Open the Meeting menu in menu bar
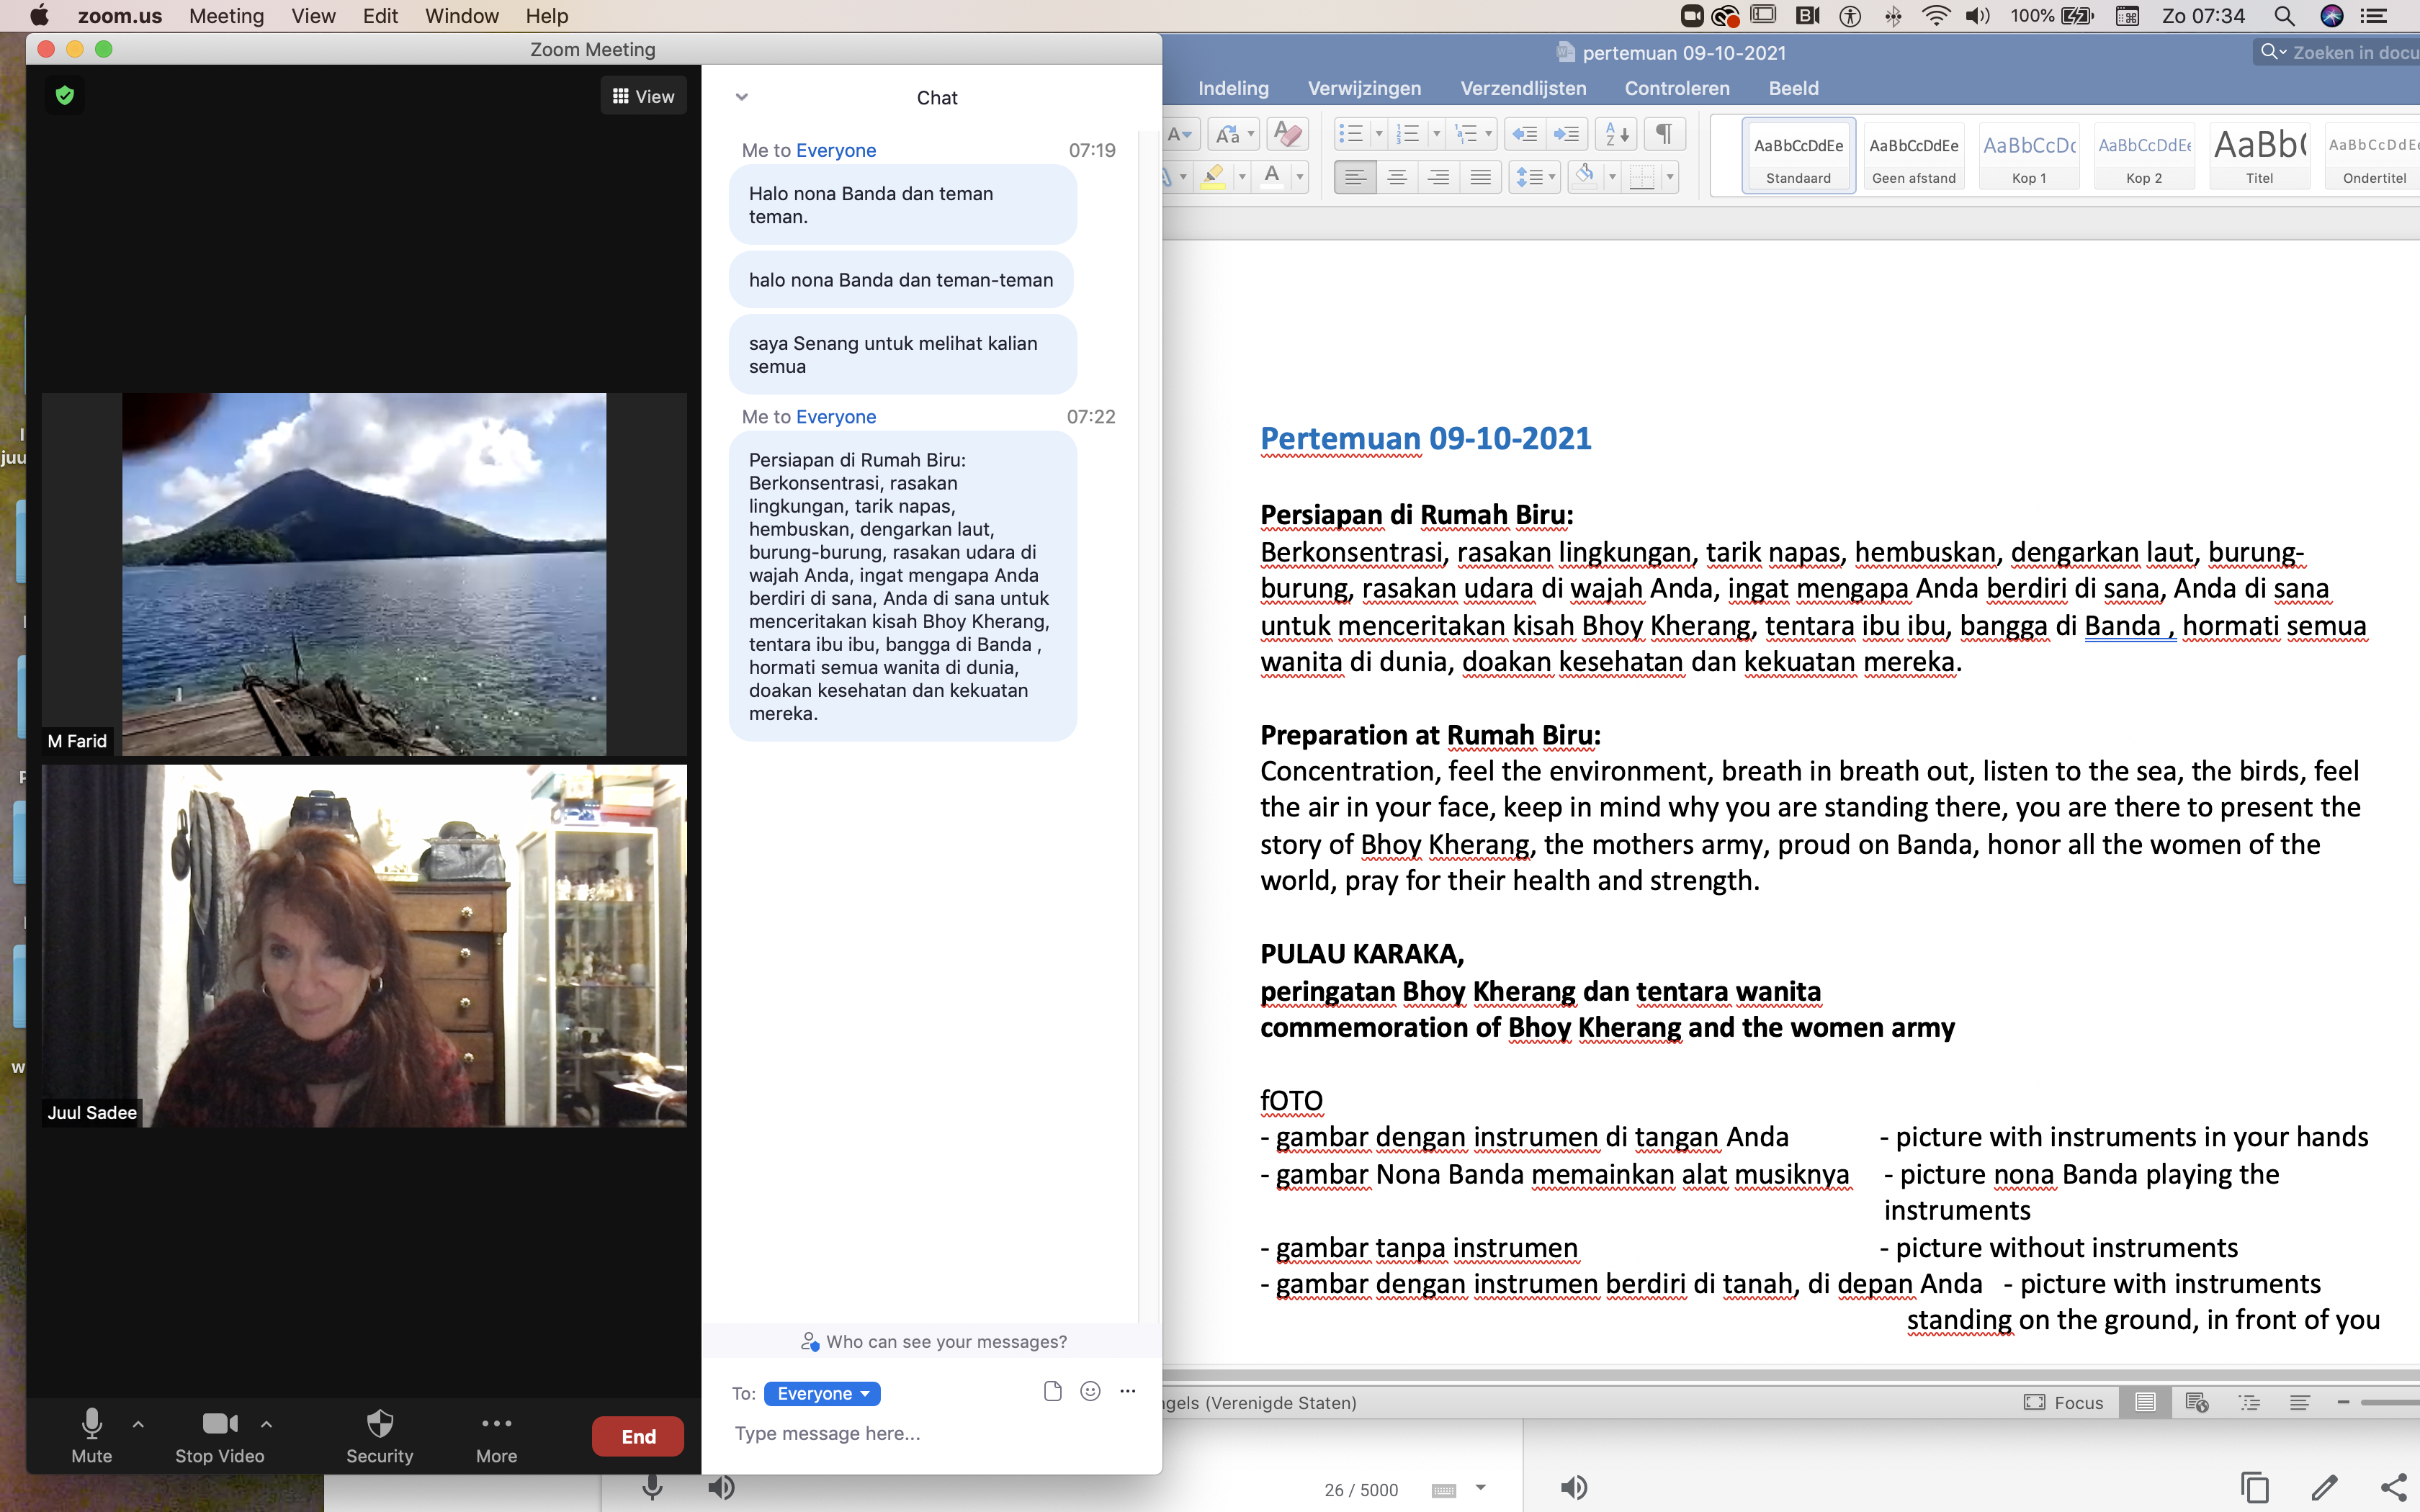The height and width of the screenshot is (1512, 2420). coord(226,16)
